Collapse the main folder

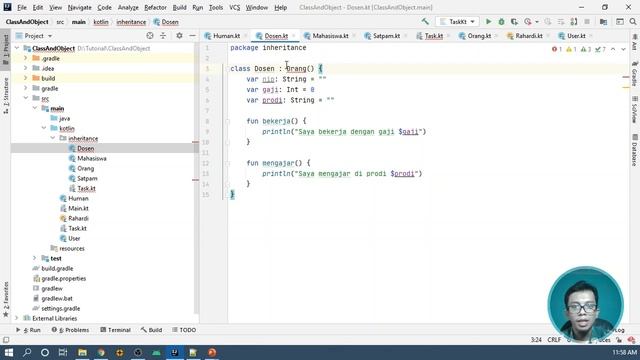[35, 108]
